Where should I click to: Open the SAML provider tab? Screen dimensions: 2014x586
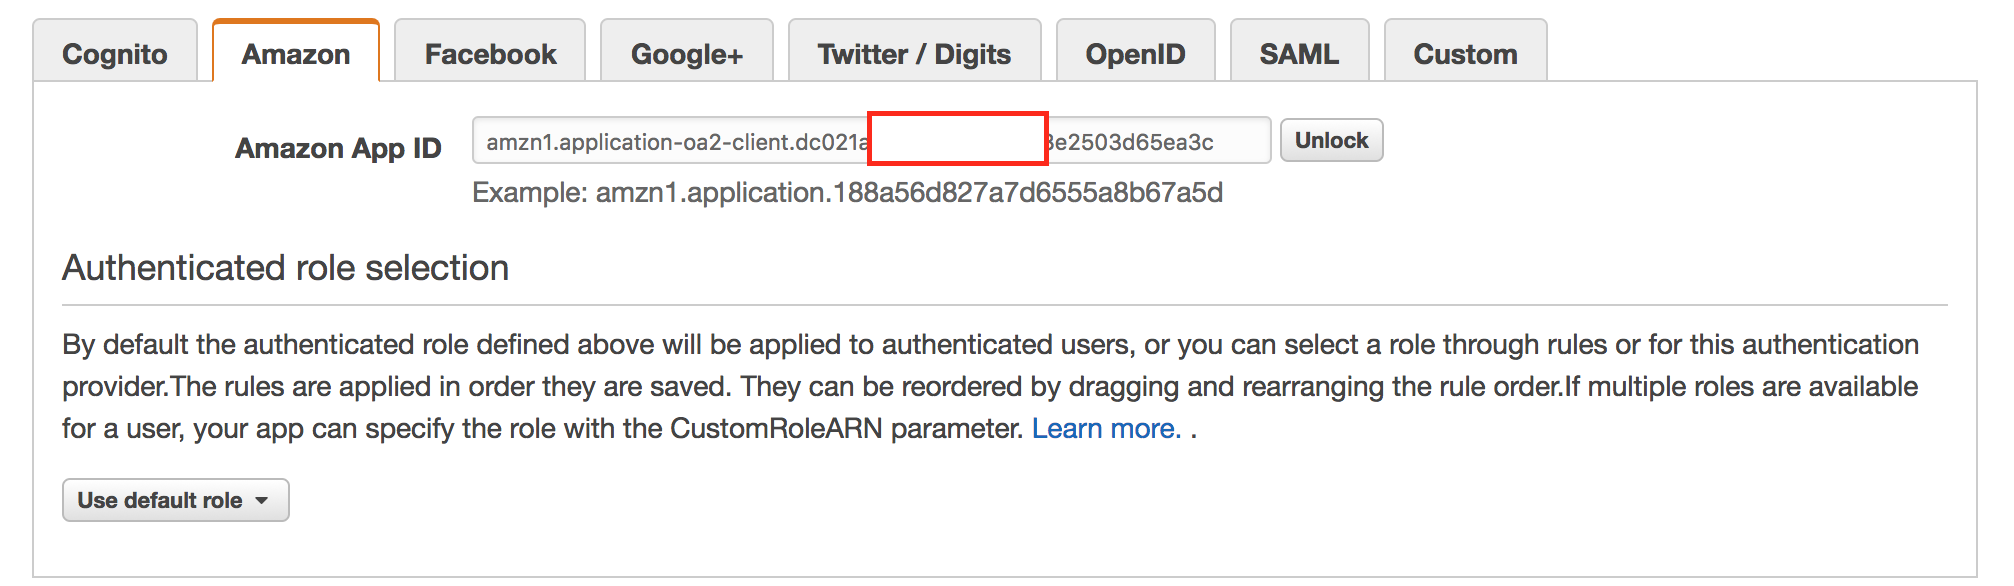pyautogui.click(x=1300, y=52)
